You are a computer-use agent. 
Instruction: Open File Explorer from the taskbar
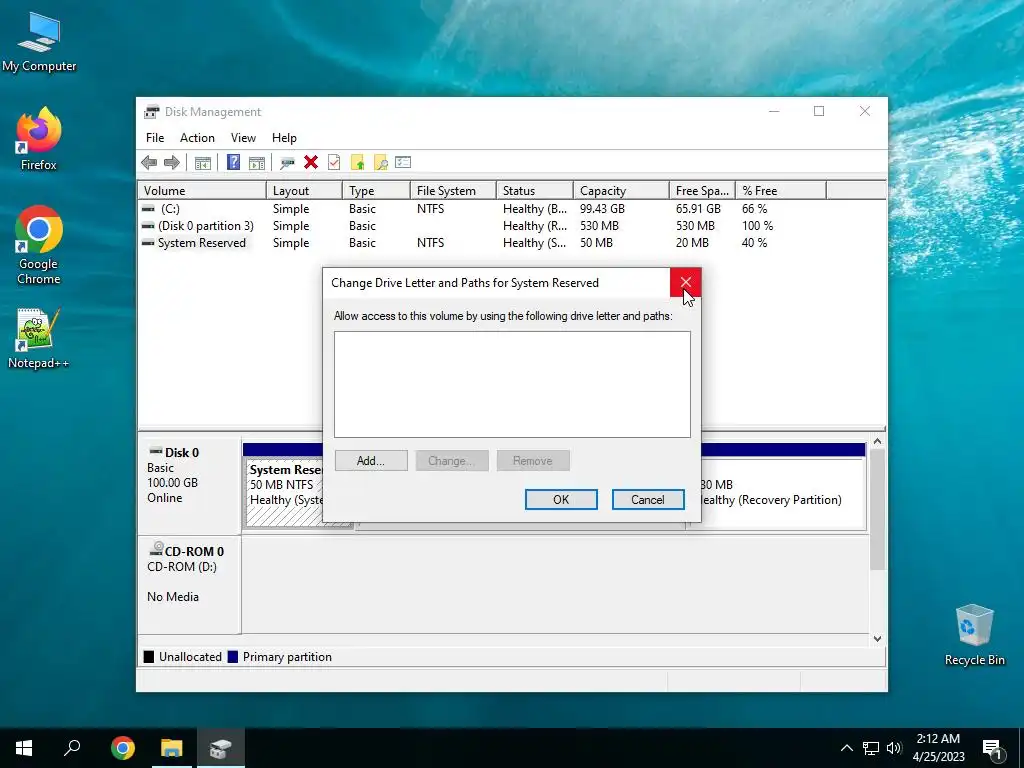tap(172, 748)
